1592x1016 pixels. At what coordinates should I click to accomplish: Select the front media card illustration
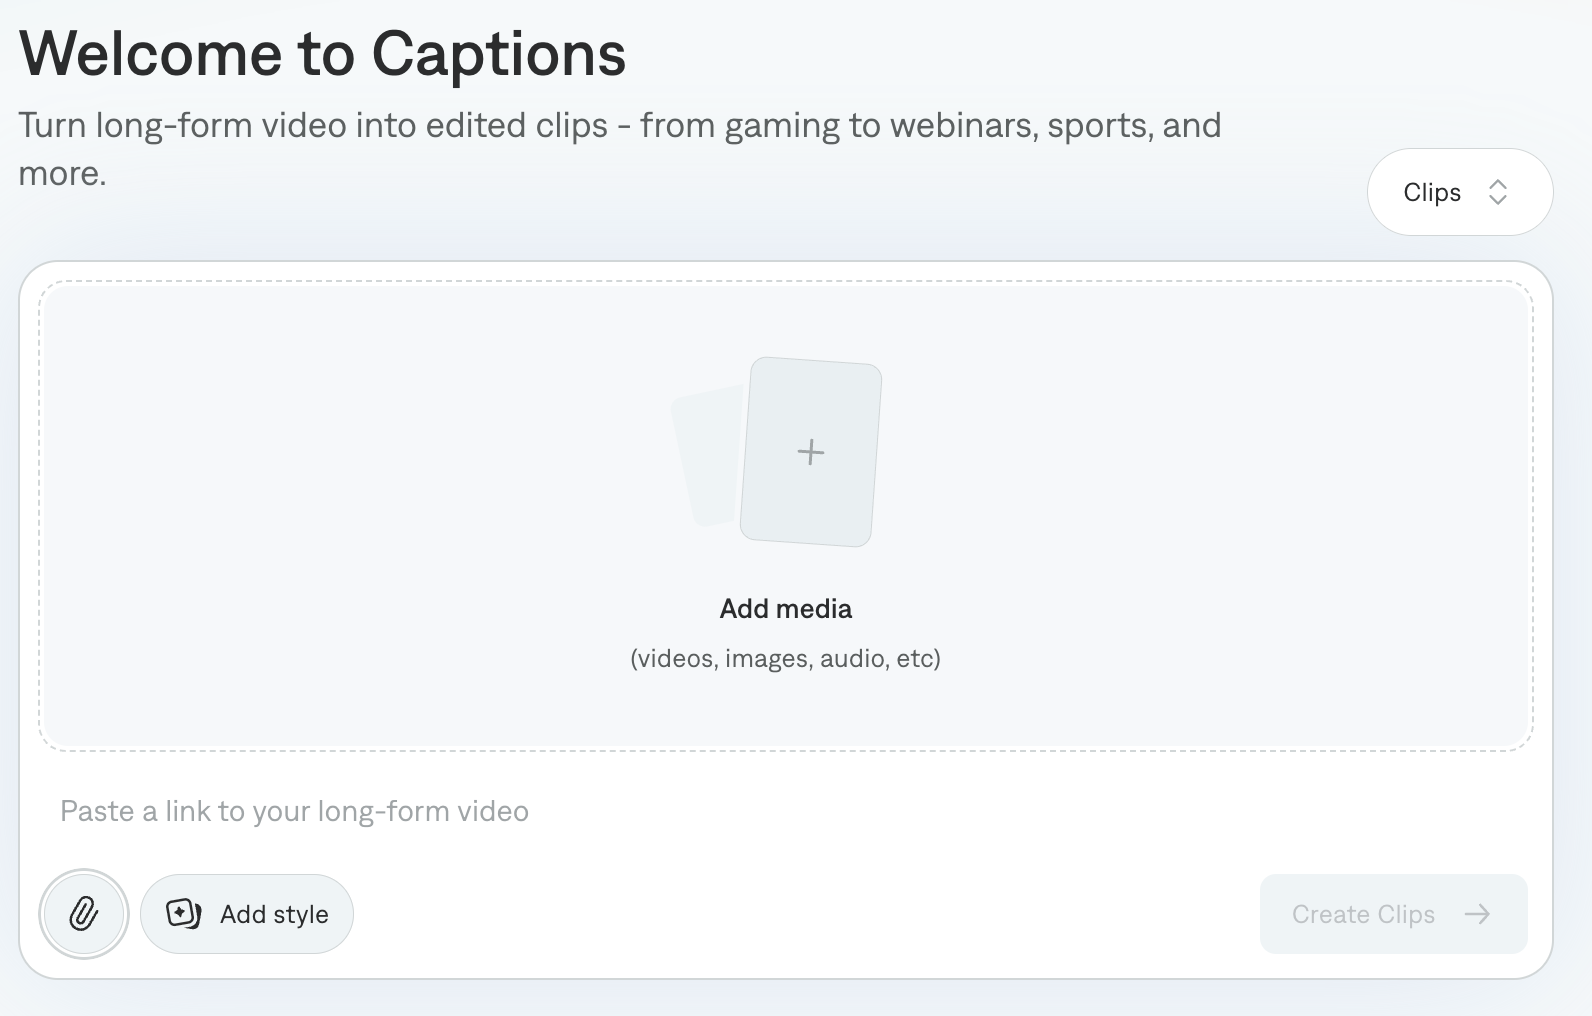point(811,452)
